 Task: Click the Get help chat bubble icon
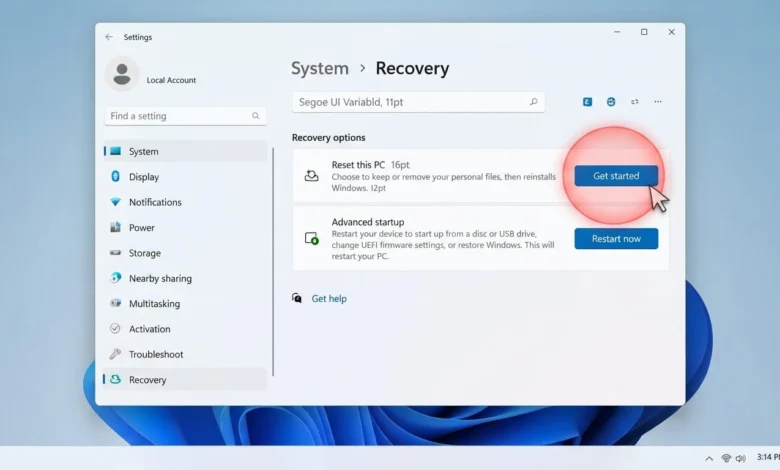click(297, 298)
